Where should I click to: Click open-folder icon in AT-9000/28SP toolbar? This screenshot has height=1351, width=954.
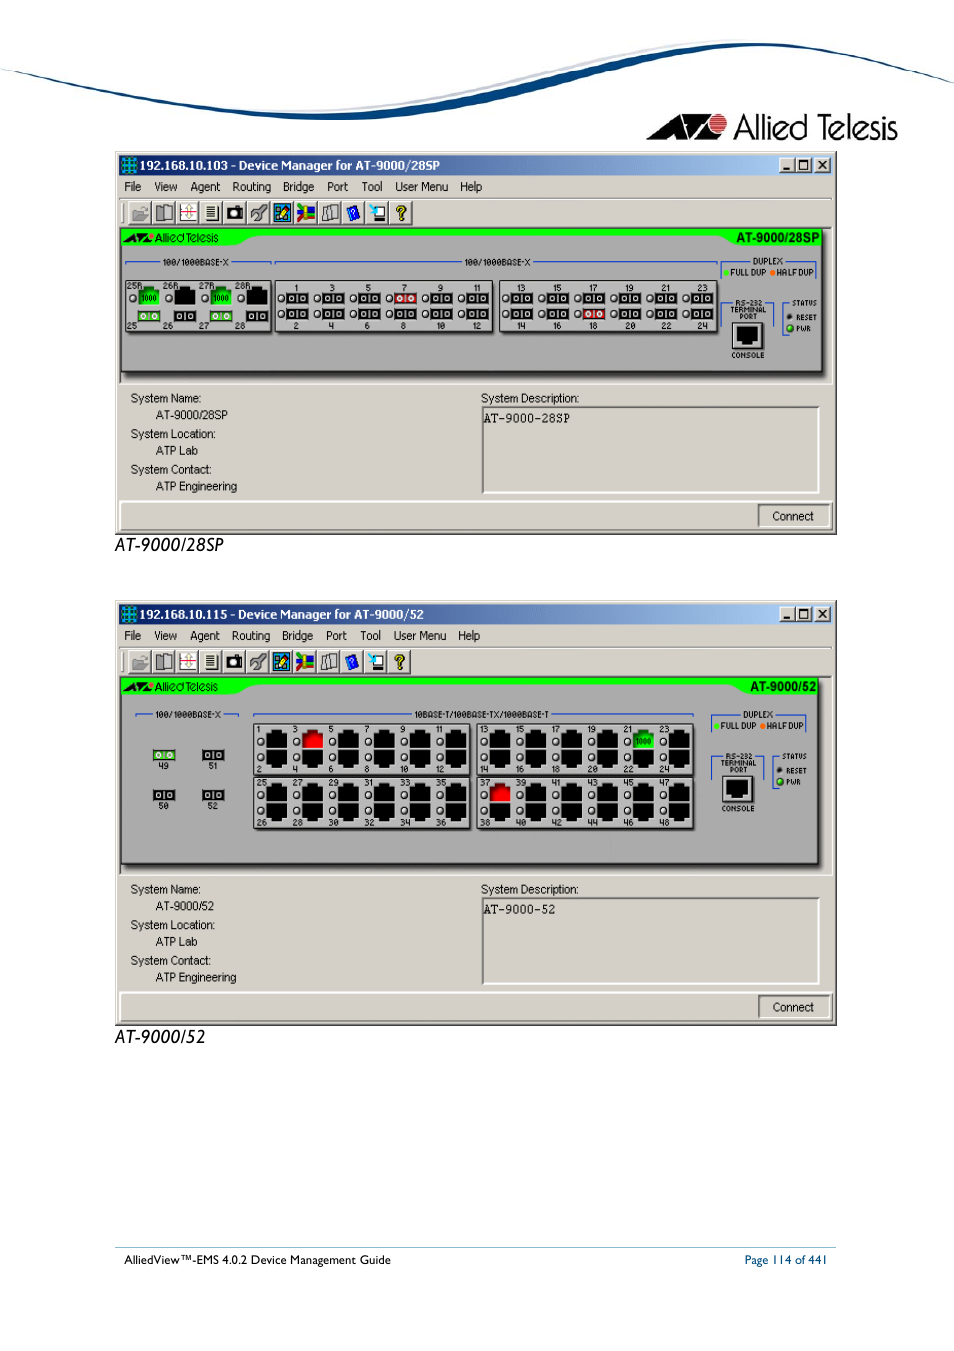coord(140,213)
